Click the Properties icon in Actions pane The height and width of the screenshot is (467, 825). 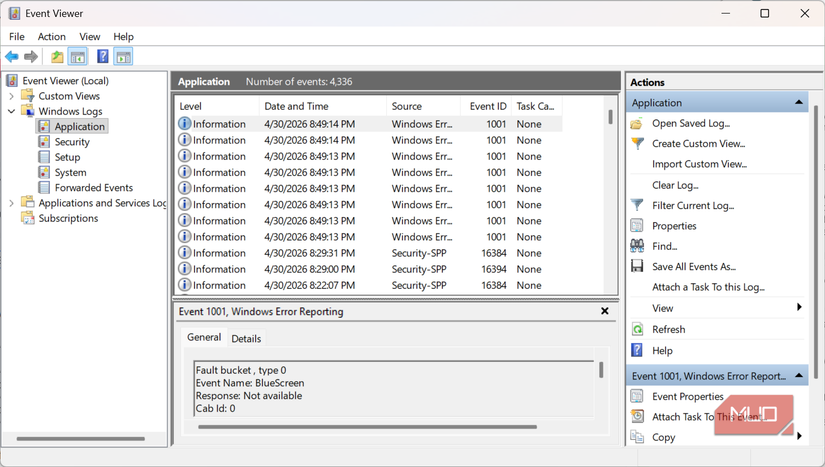click(x=637, y=226)
